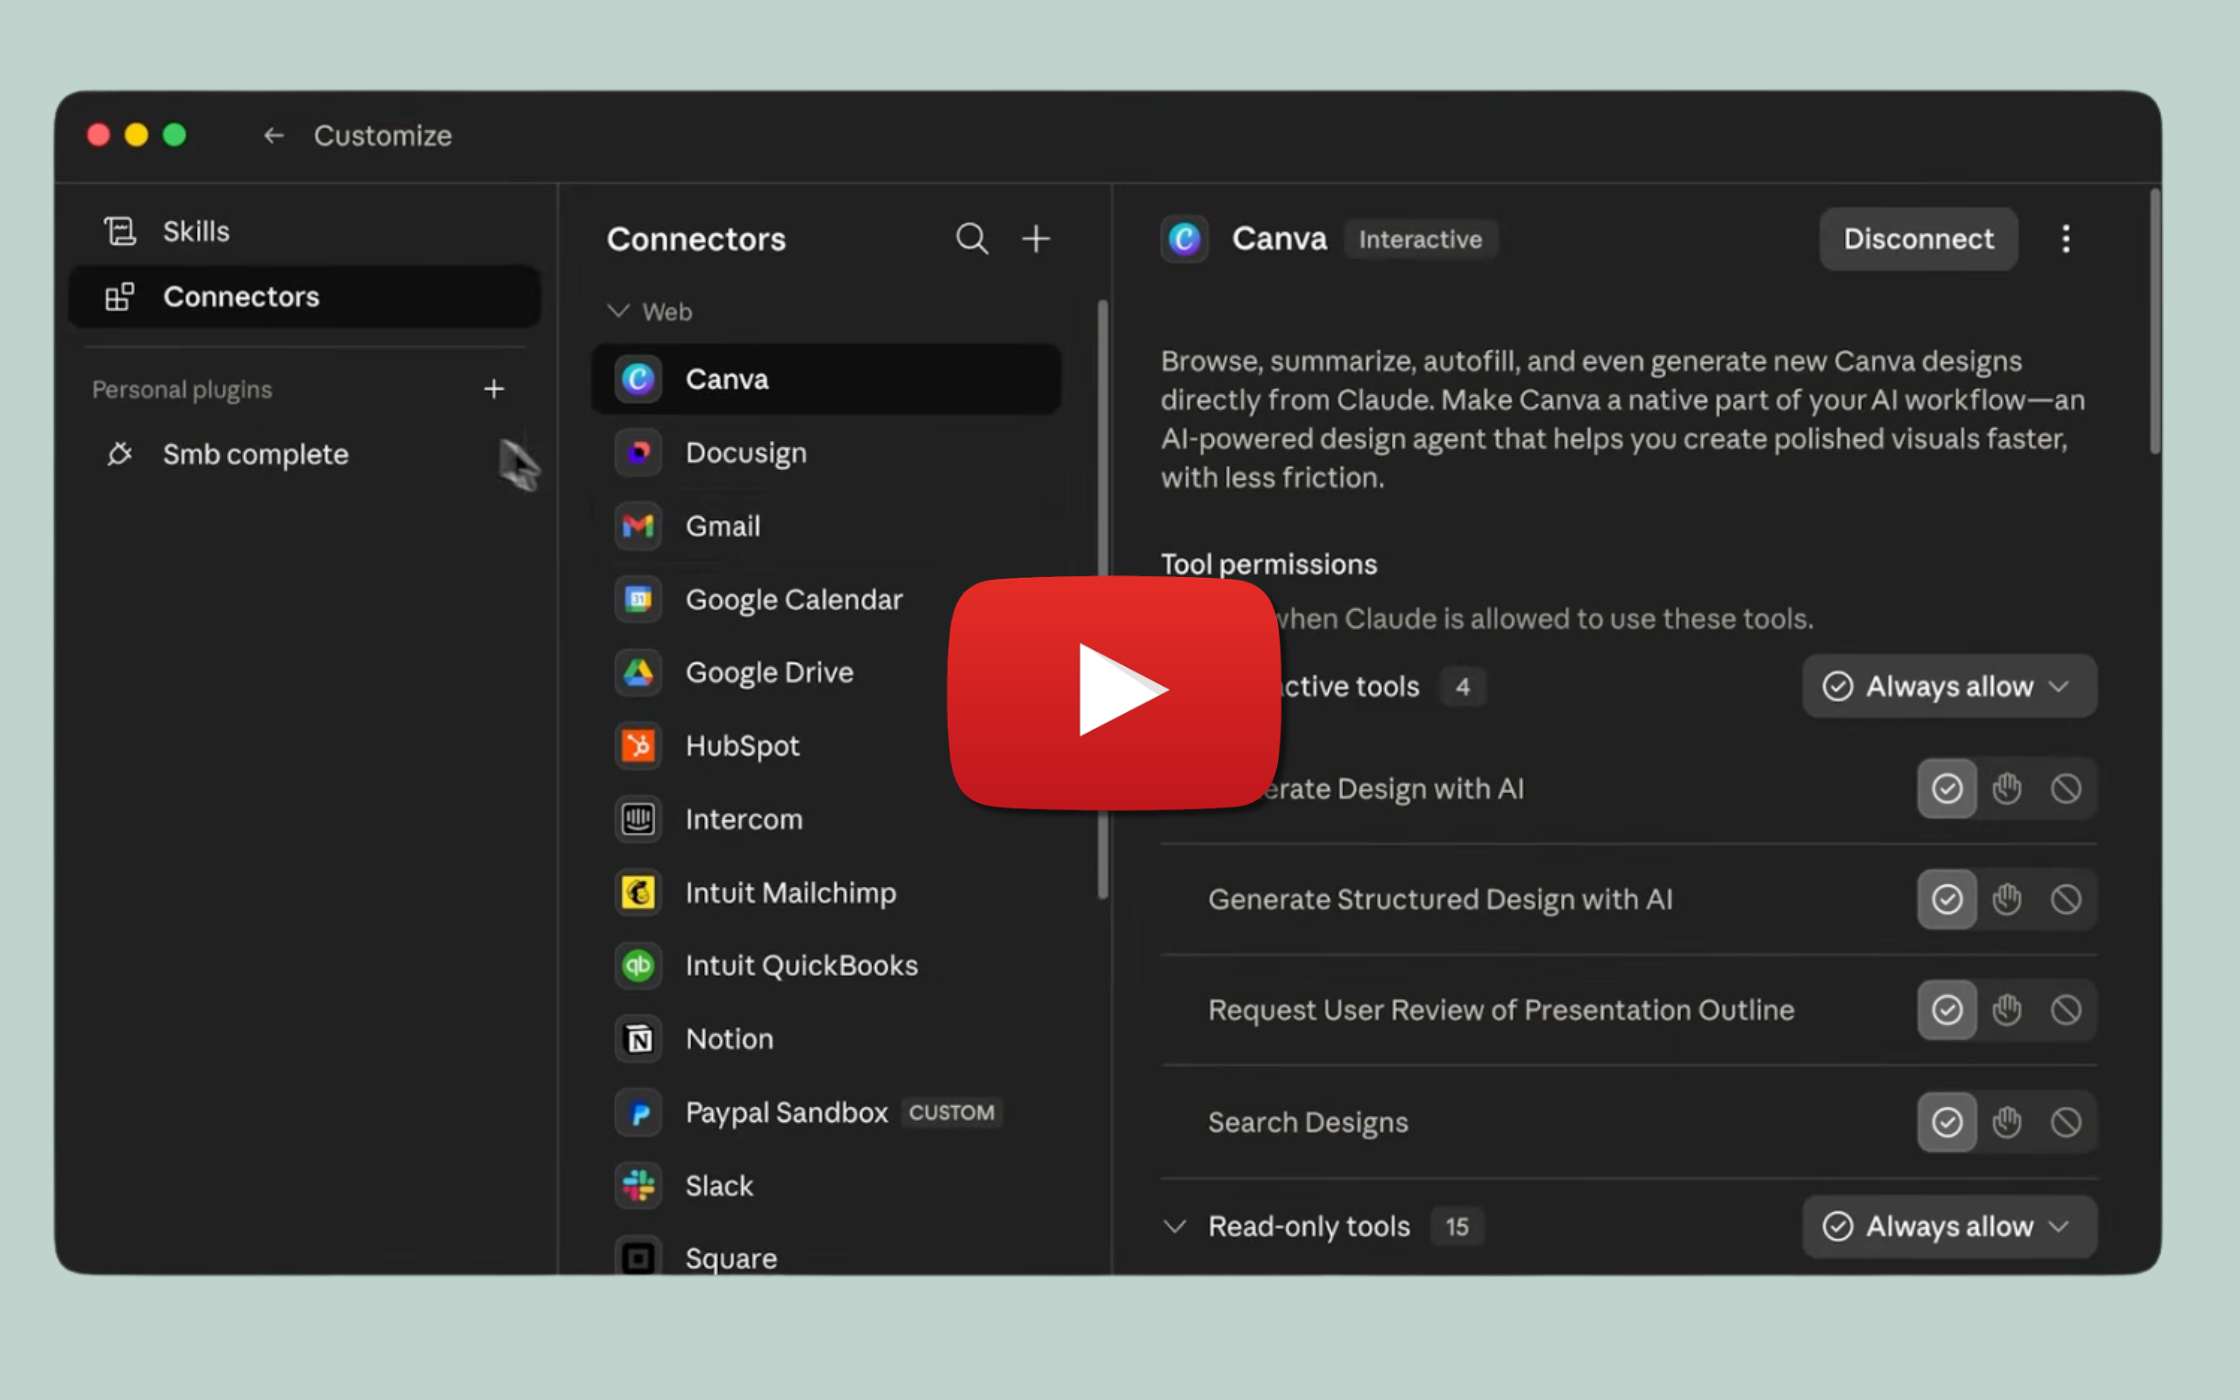Collapse the Read-only tools section

click(1176, 1226)
